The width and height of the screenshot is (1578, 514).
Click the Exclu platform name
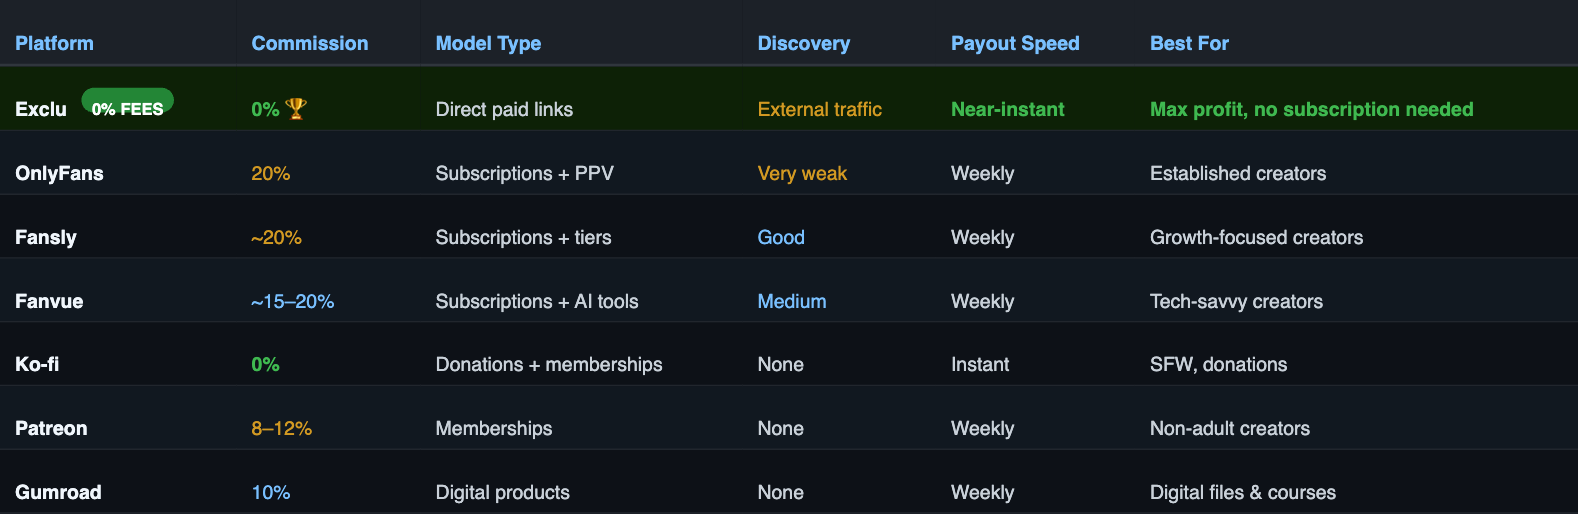[41, 109]
